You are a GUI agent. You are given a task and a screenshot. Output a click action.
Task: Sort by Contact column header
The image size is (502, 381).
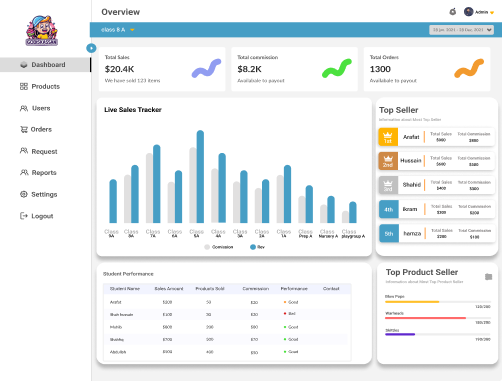331,289
